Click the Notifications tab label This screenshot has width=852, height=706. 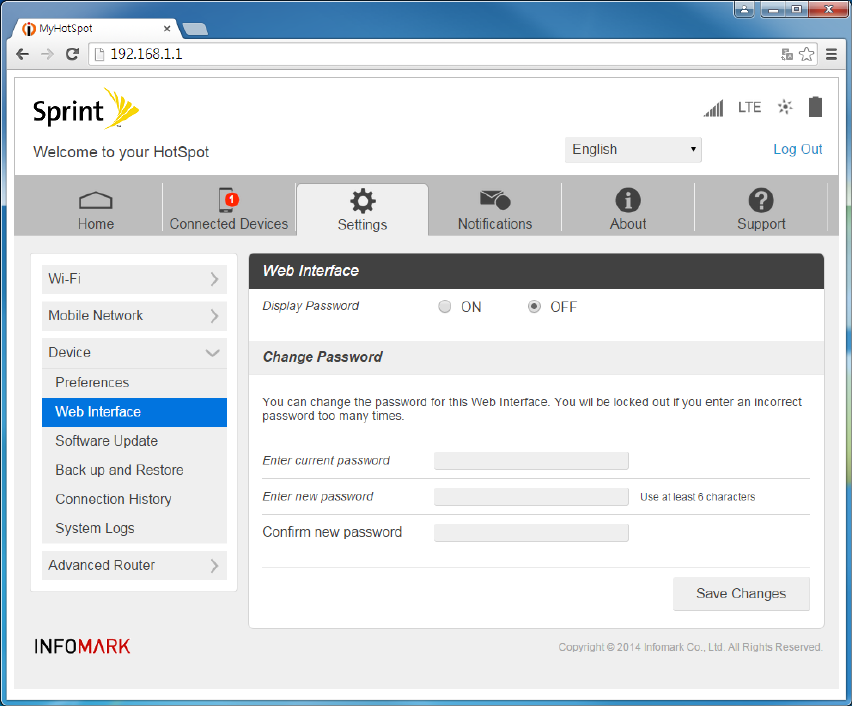pos(495,224)
